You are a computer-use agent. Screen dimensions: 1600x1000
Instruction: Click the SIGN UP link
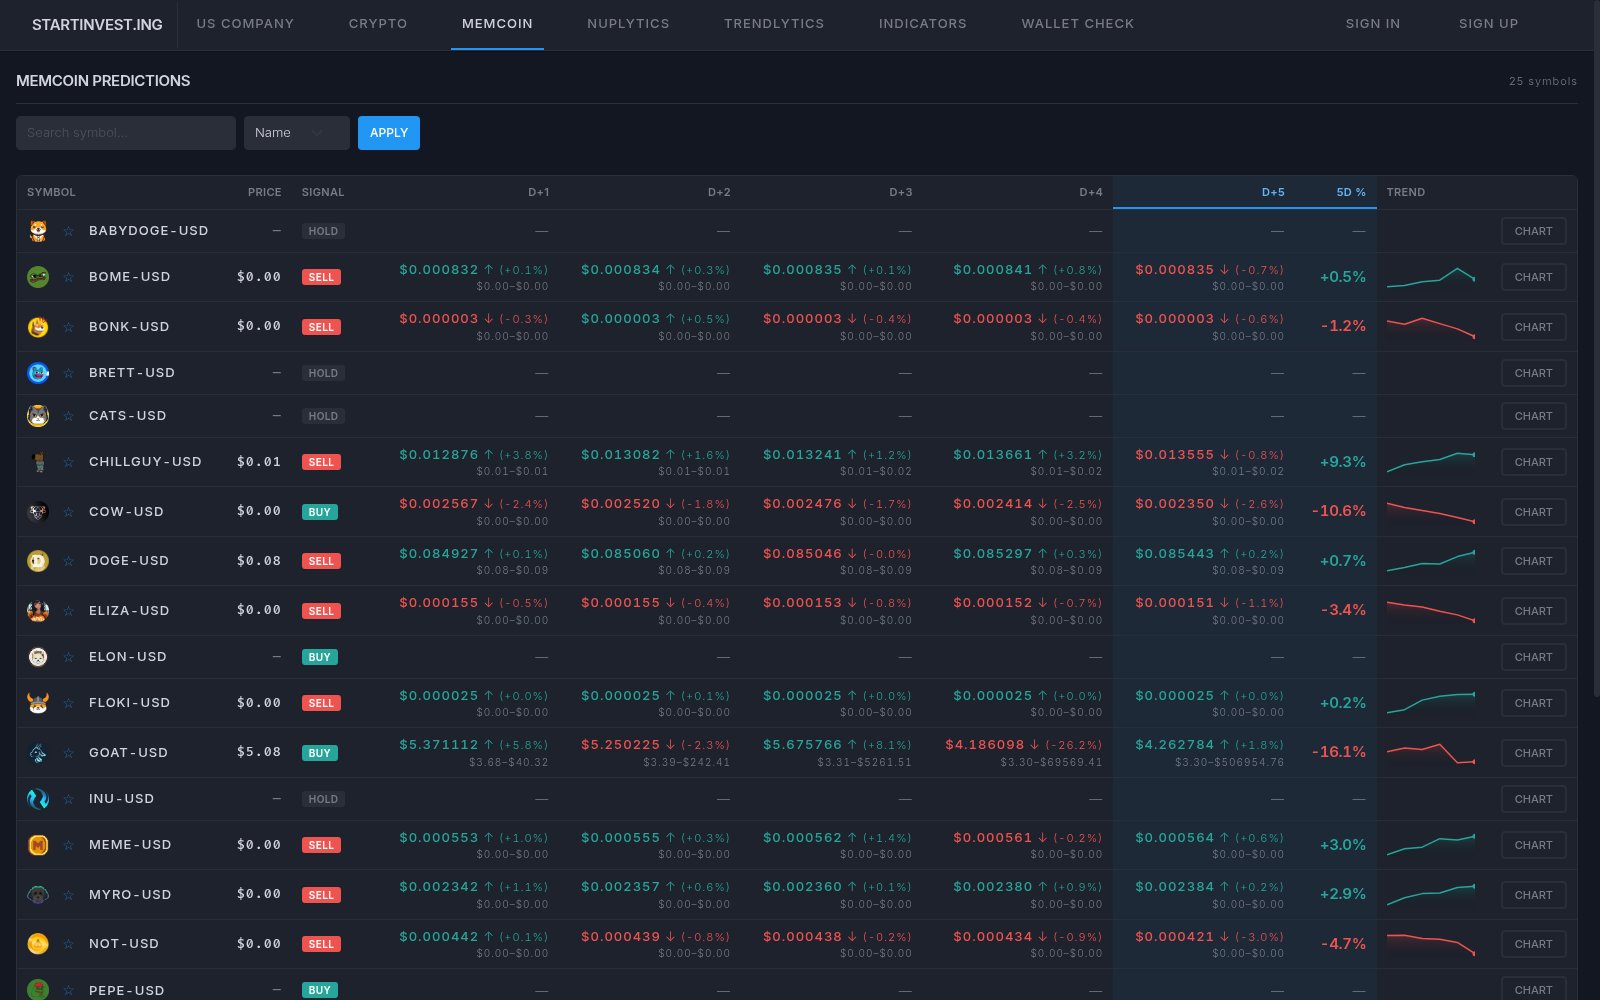(x=1488, y=24)
